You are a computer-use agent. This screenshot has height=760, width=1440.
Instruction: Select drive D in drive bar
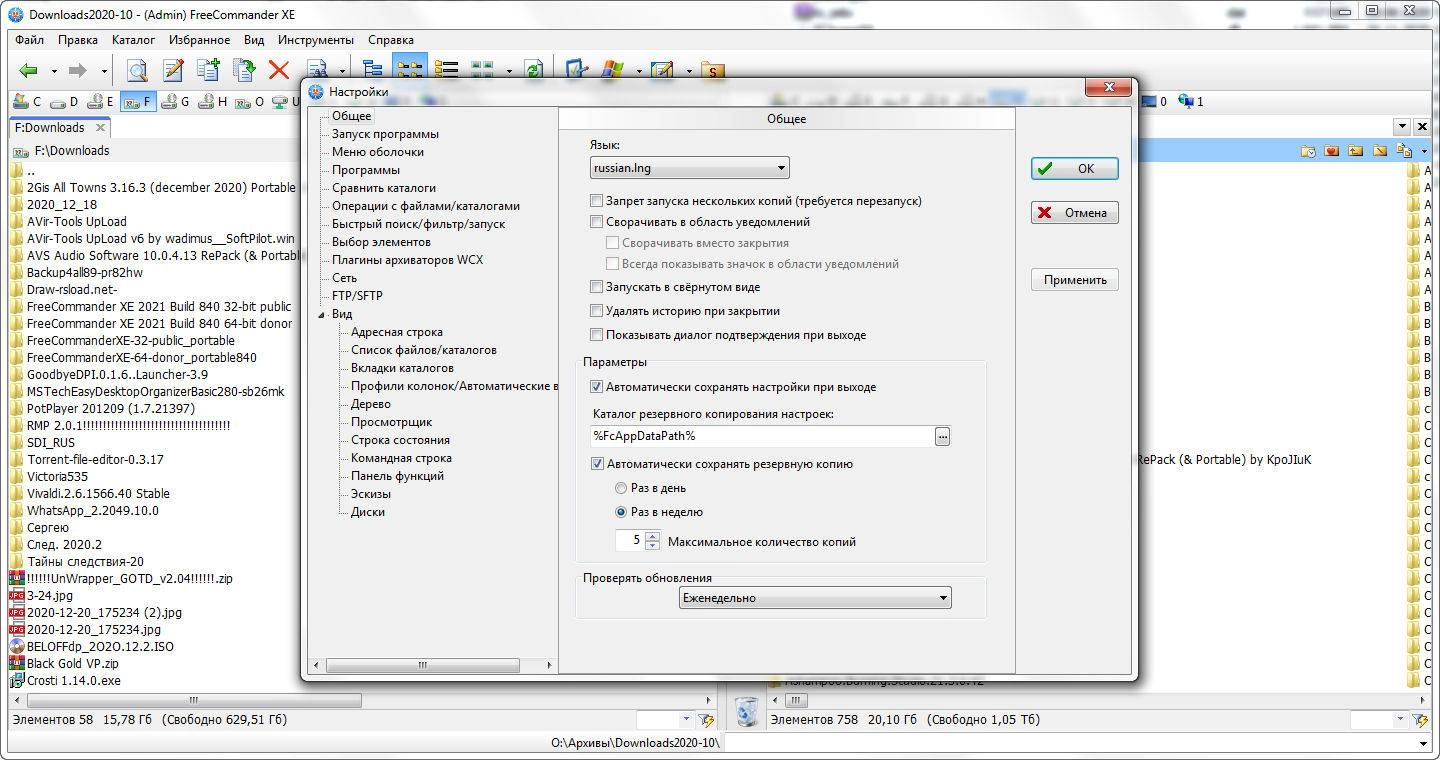coord(64,101)
